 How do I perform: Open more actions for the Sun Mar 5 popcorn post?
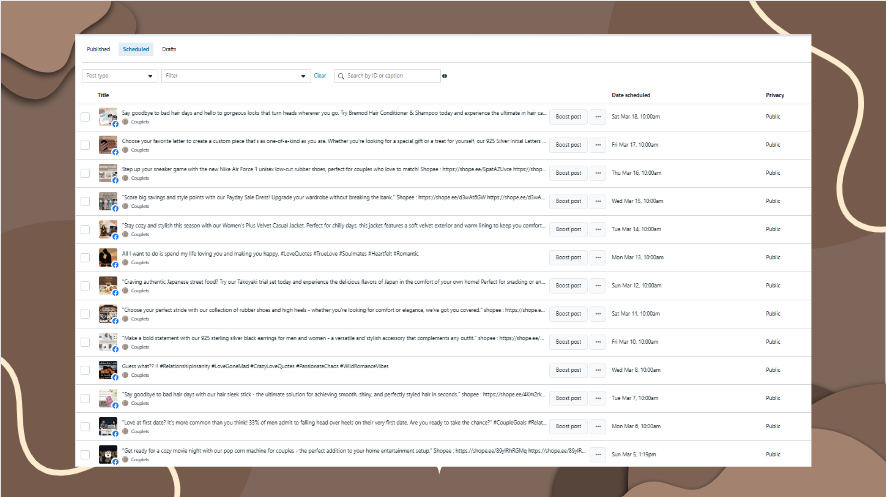598,454
